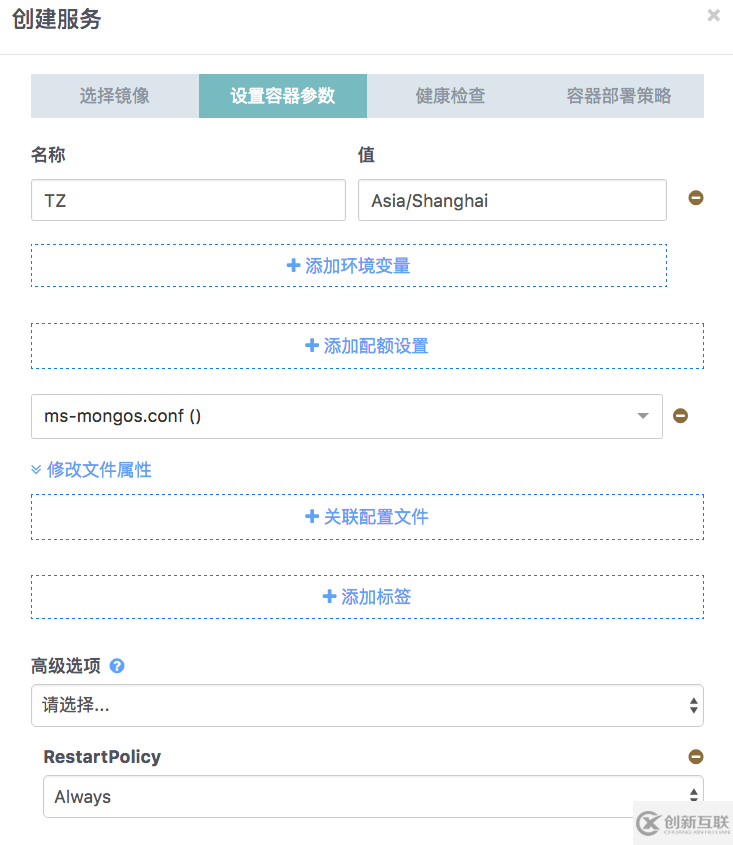This screenshot has width=733, height=845.
Task: Remove the ms-mongos.conf config file entry
Action: 680,416
